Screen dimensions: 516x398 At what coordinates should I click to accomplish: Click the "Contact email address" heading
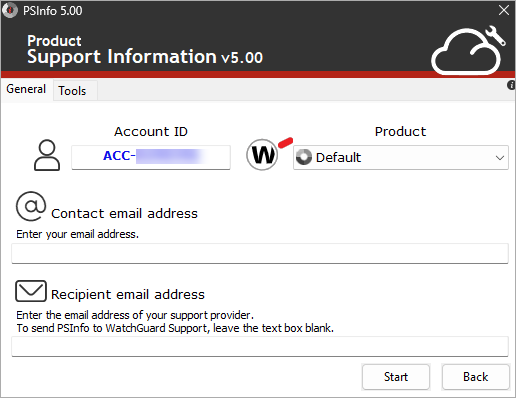pos(124,214)
